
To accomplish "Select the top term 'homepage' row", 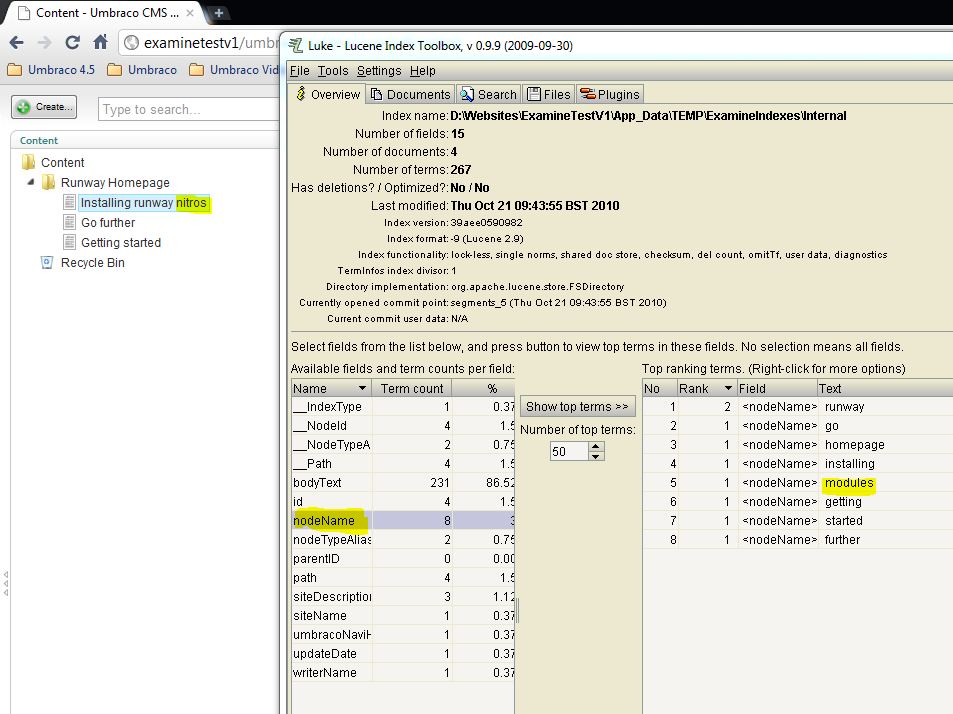I will (797, 445).
